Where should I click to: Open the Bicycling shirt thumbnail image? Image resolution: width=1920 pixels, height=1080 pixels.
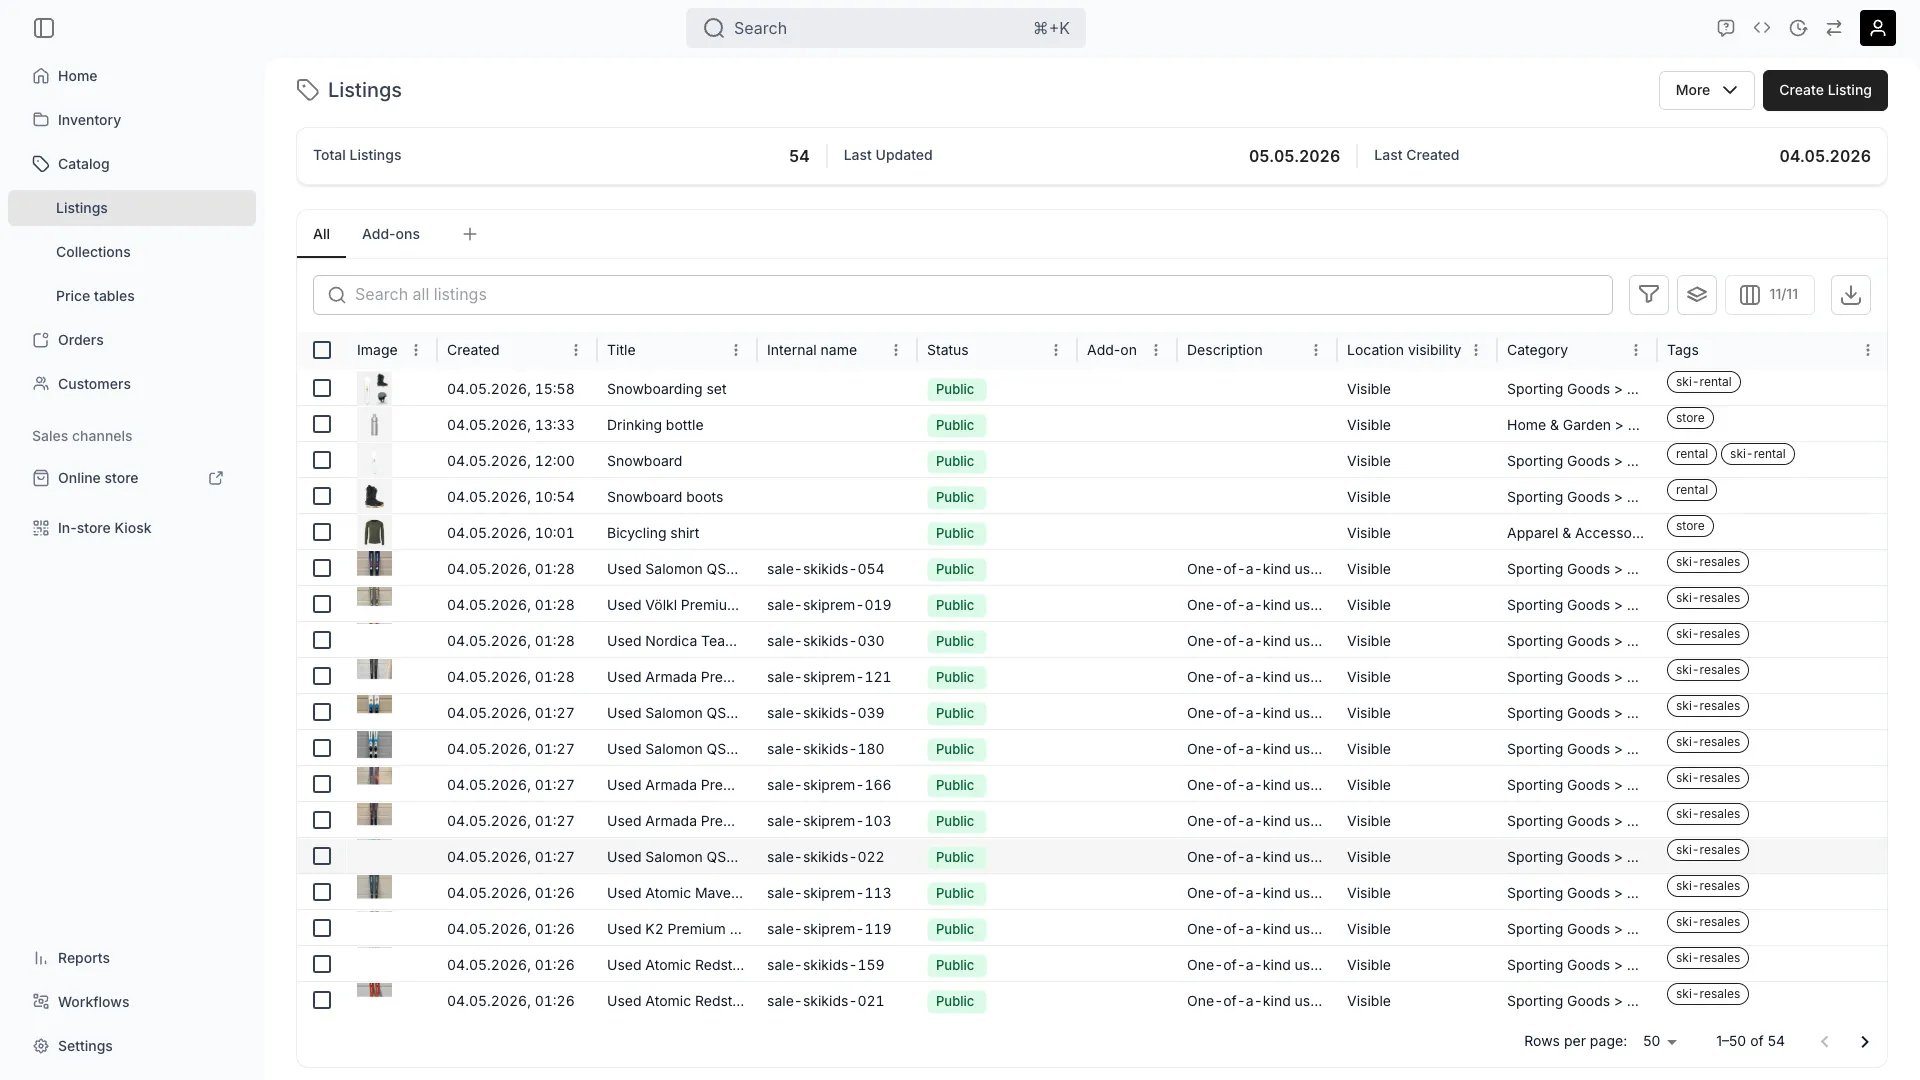pos(374,532)
